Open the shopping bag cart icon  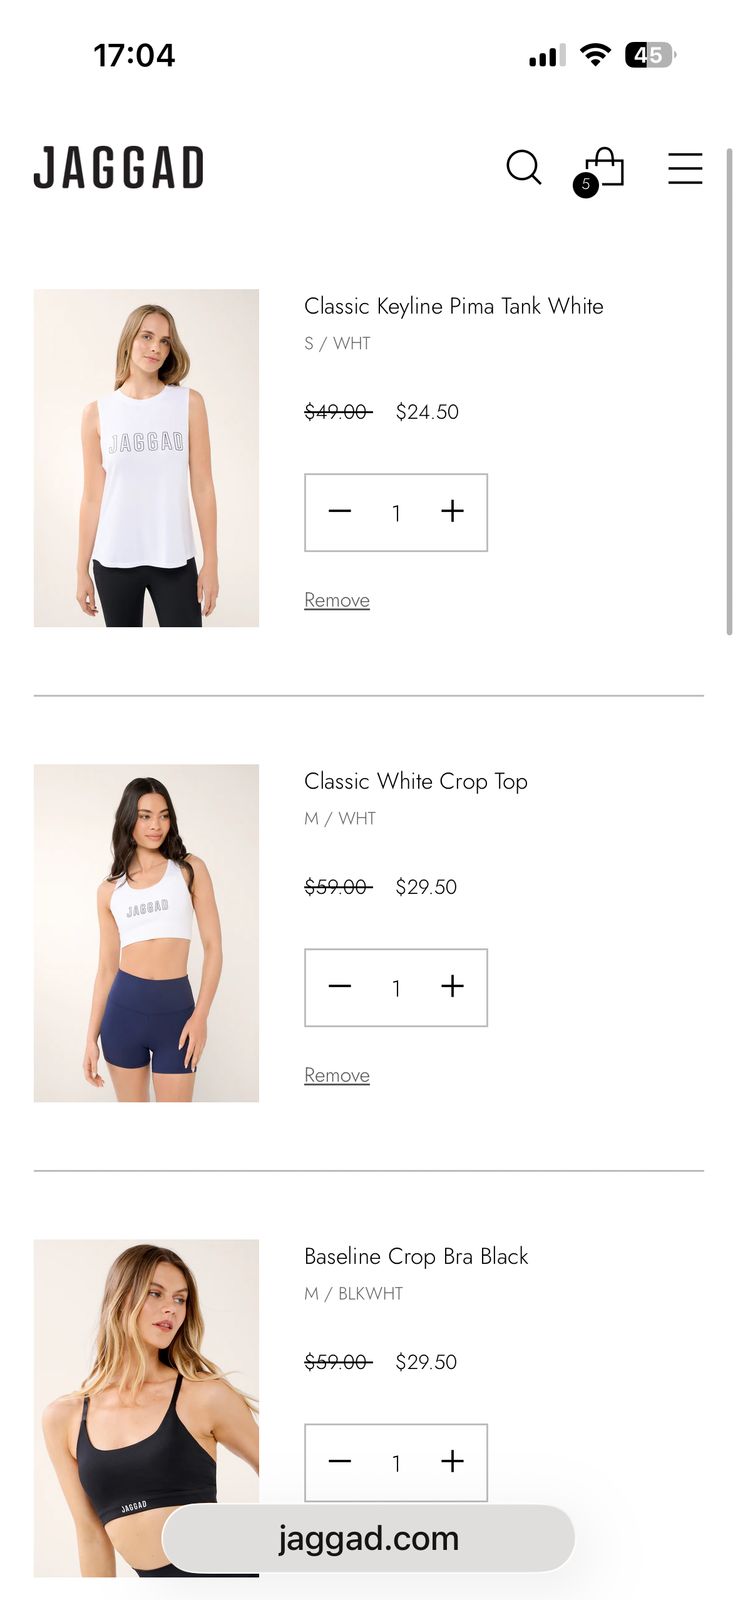coord(600,171)
